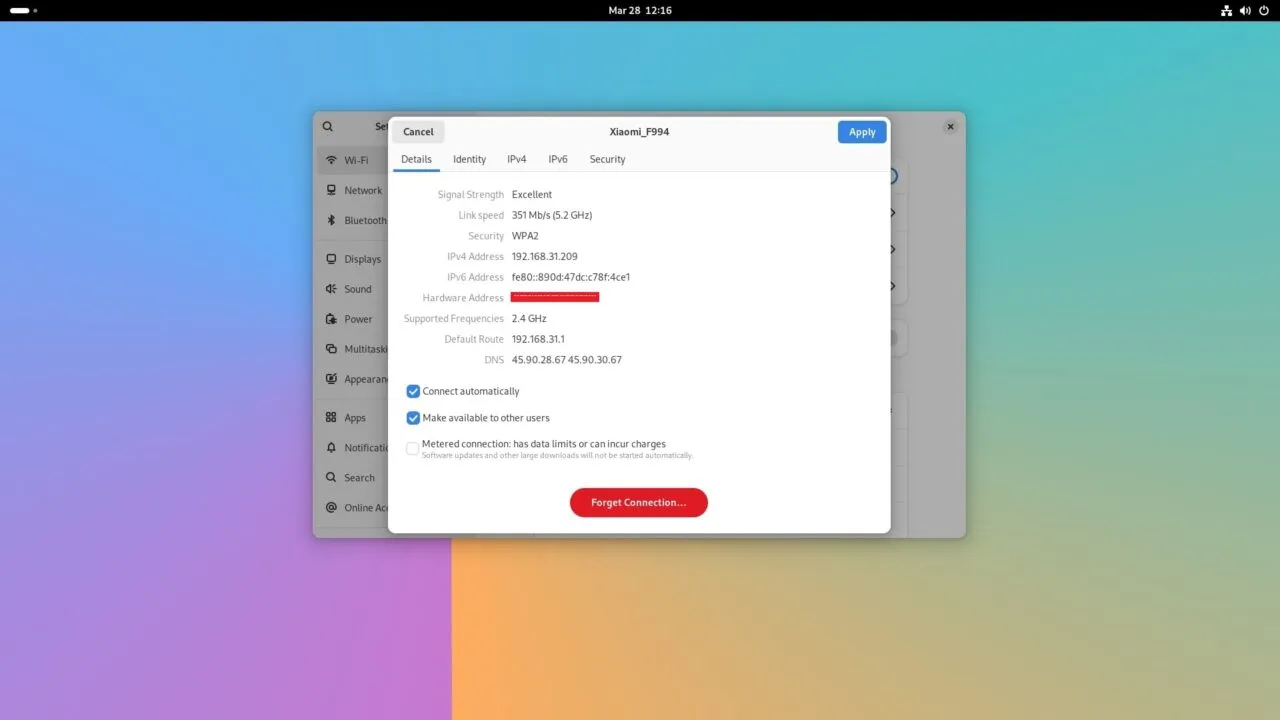1280x720 pixels.
Task: Open Displays via its sidebar icon
Action: [331, 259]
